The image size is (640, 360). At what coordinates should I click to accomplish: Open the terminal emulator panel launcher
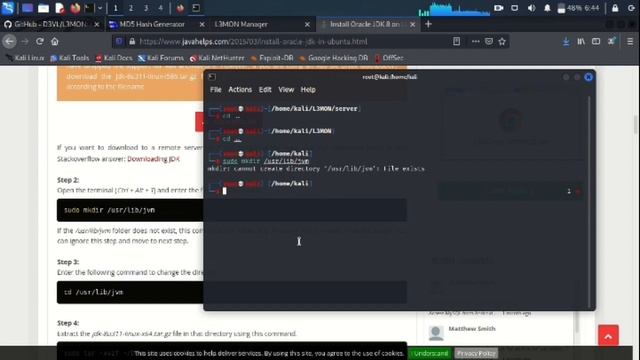(x=88, y=8)
